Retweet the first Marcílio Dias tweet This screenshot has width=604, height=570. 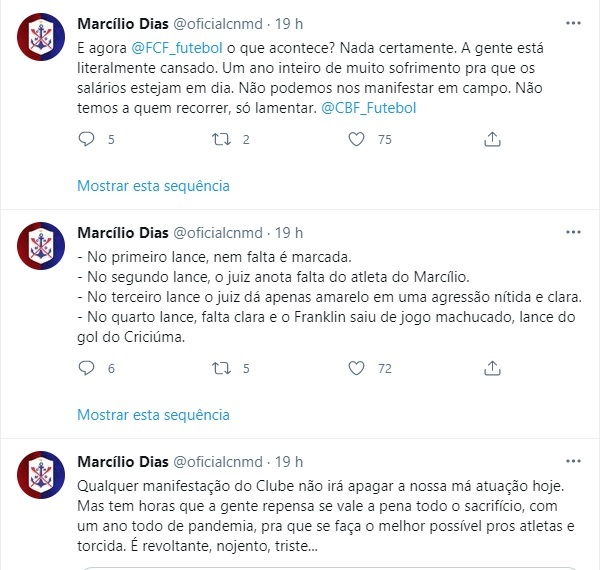[x=221, y=139]
